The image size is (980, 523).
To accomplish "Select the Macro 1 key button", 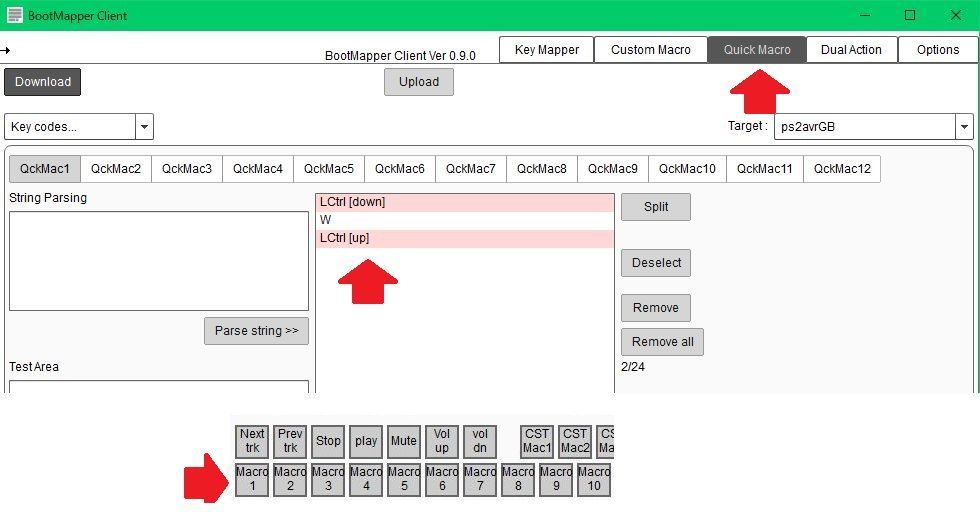I will (252, 479).
